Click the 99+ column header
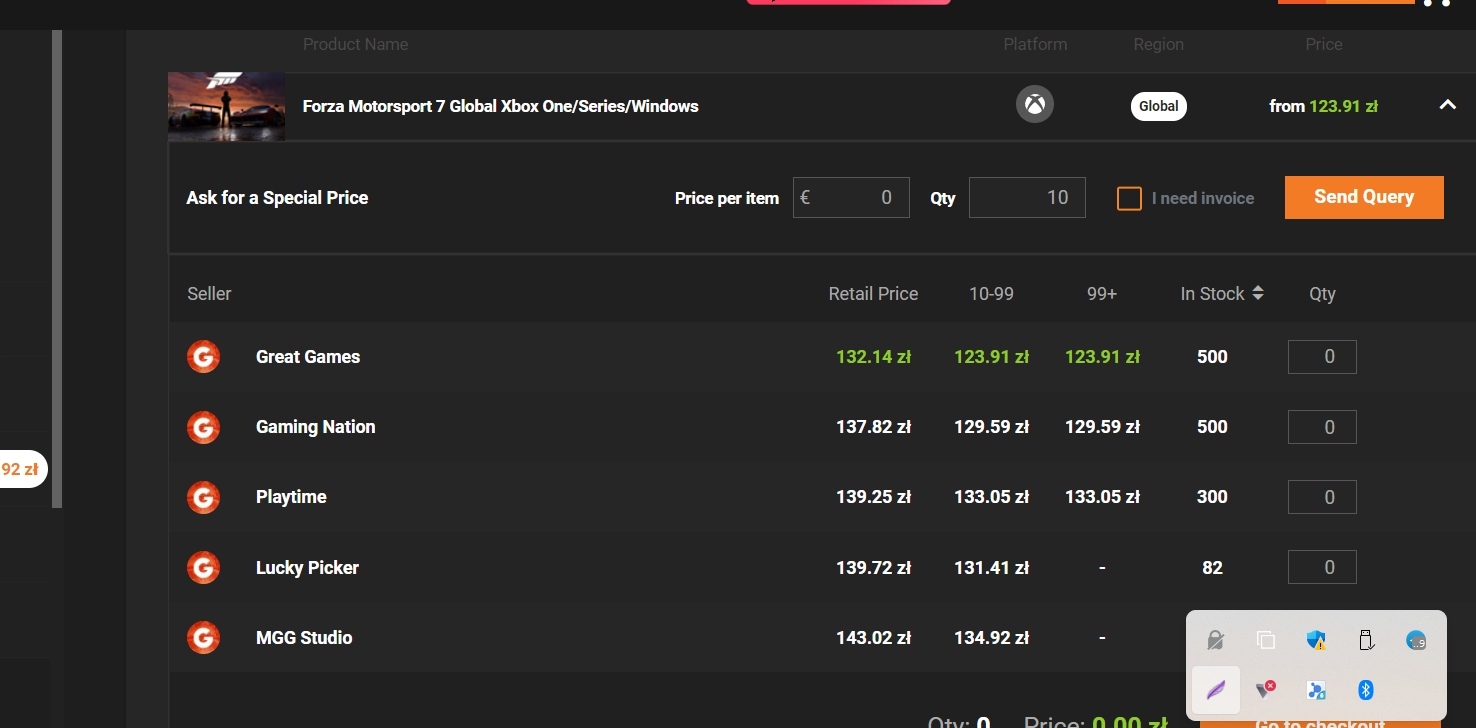The height and width of the screenshot is (728, 1476). pyautogui.click(x=1102, y=294)
